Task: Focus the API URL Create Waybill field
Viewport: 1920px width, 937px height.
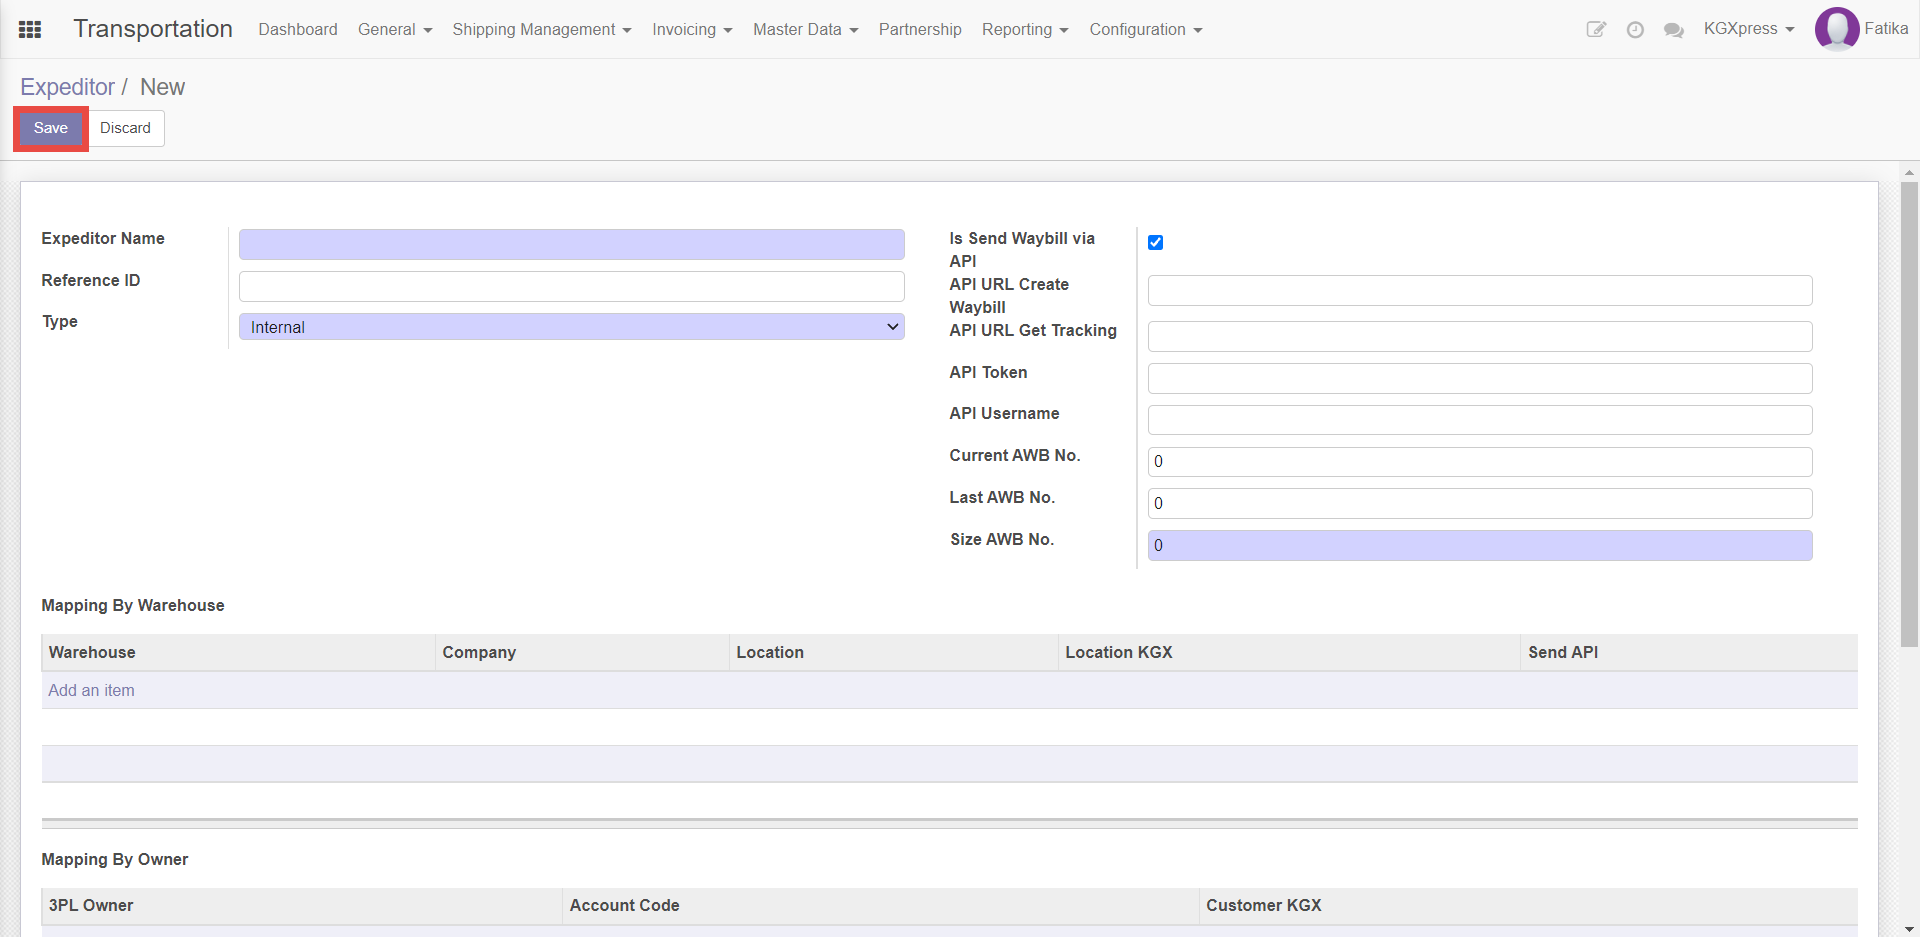Action: tap(1480, 290)
